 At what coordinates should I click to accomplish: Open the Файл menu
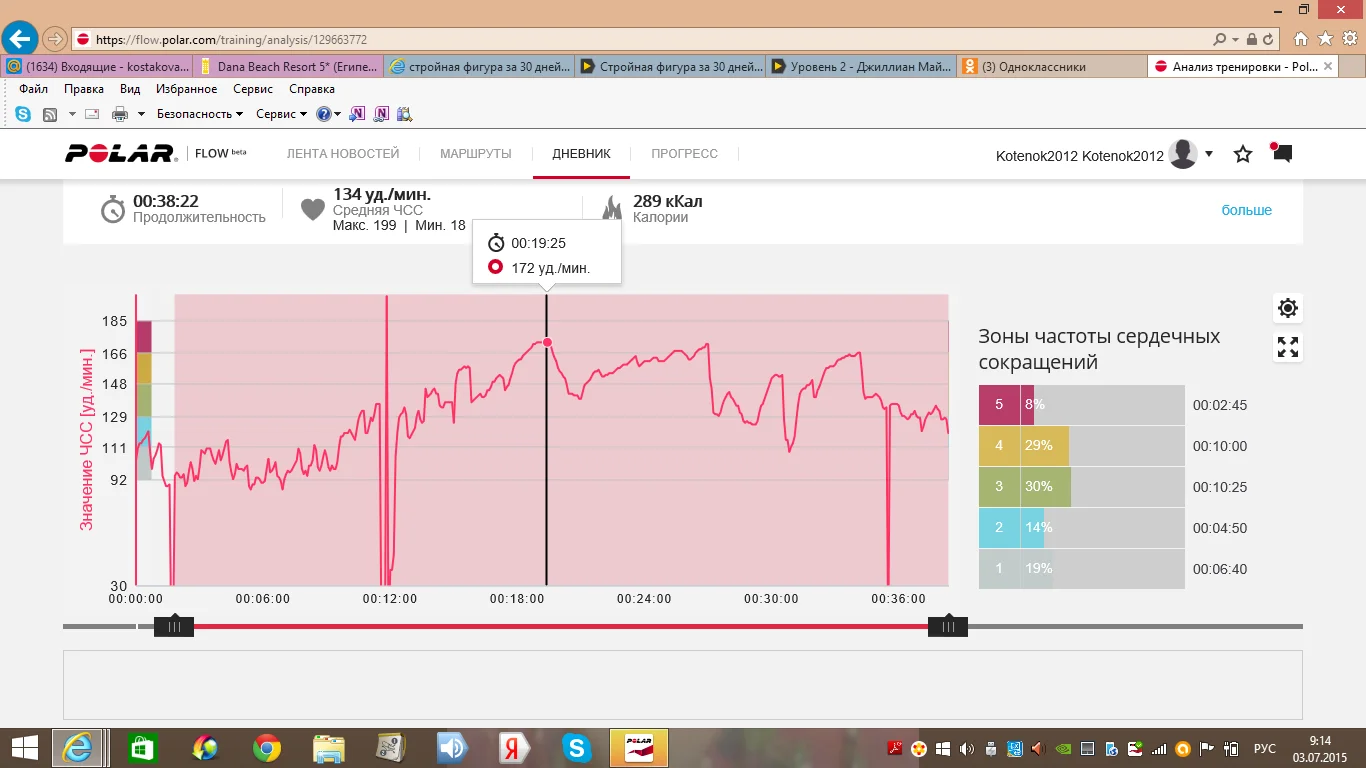click(33, 89)
